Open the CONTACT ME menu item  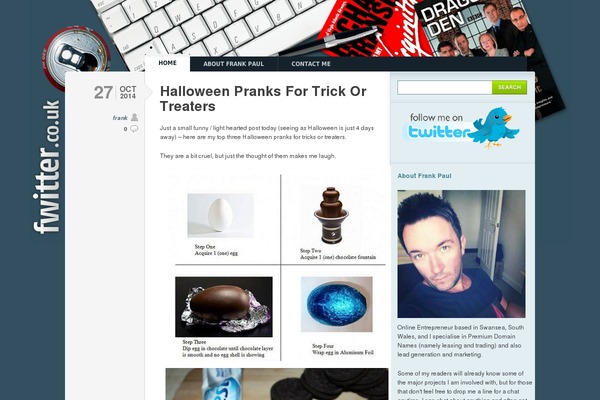pos(311,64)
